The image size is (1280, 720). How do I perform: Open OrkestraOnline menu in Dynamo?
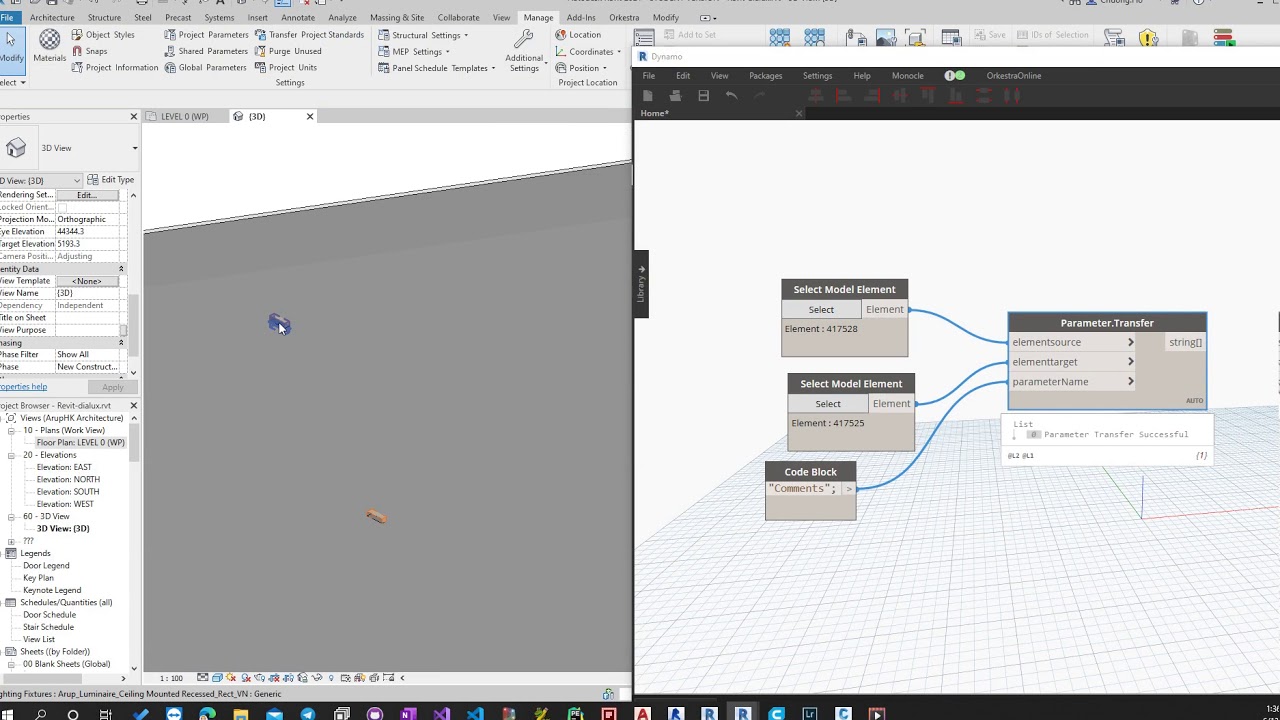1014,76
